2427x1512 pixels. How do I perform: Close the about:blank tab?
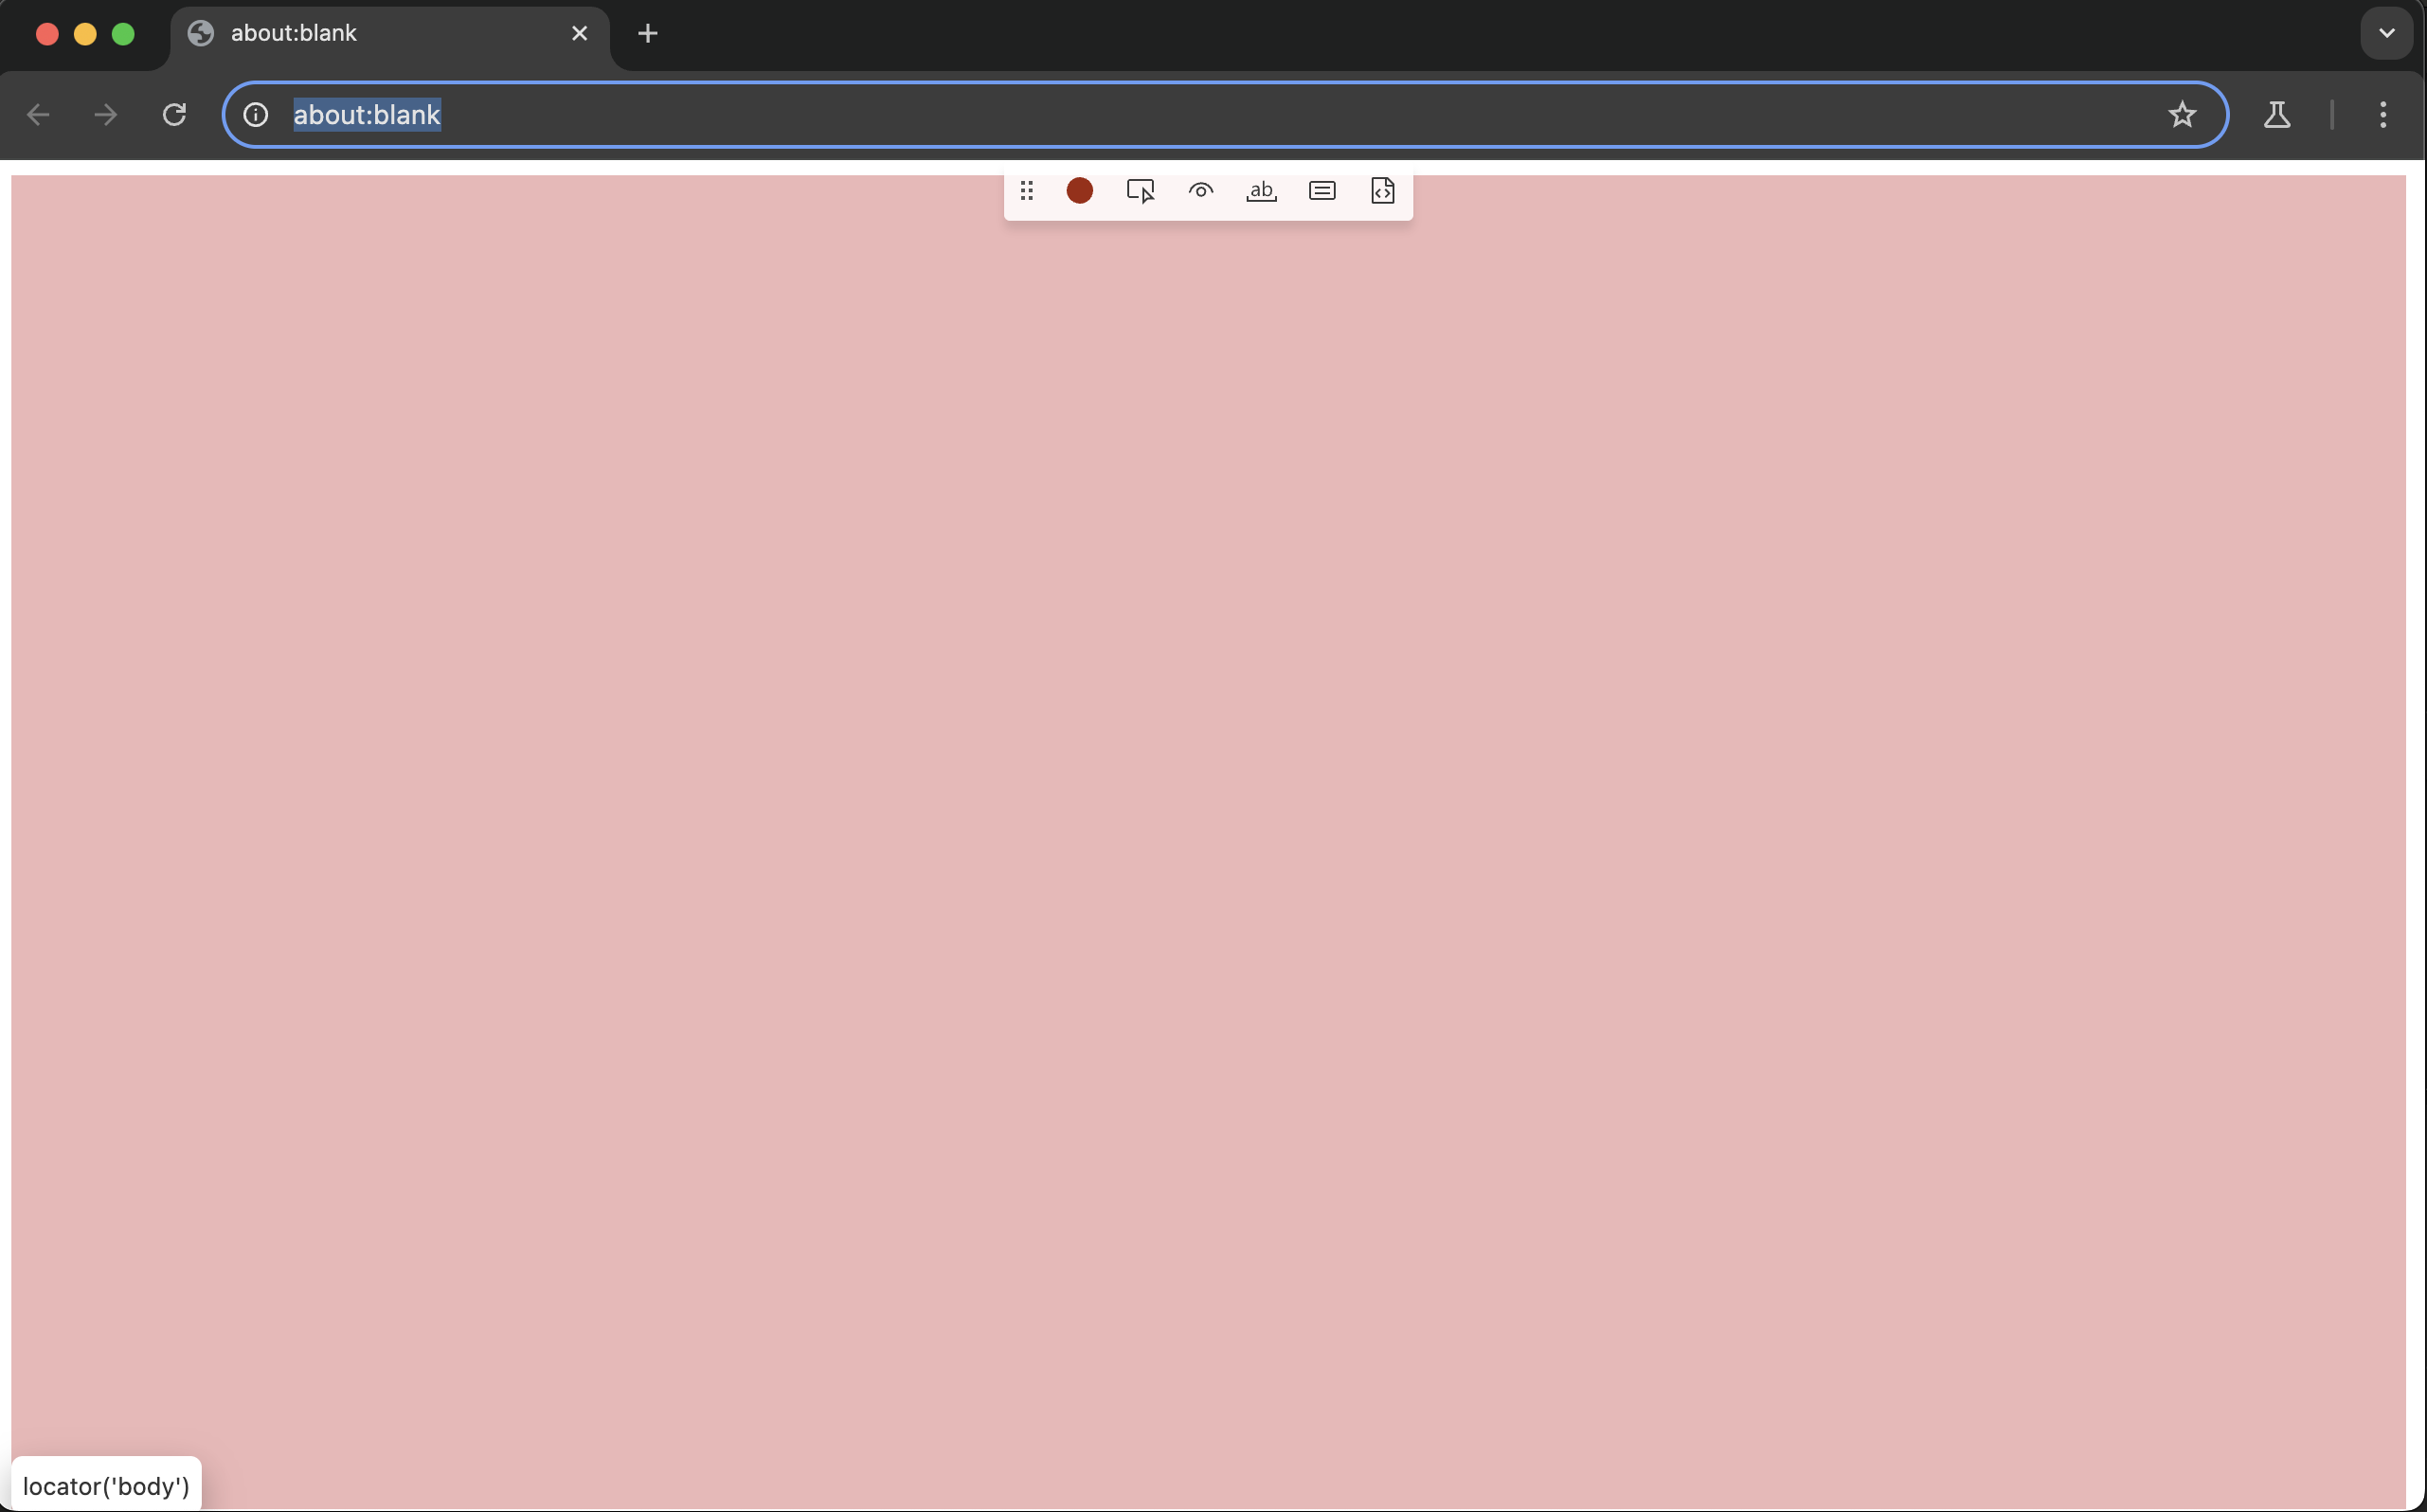(579, 33)
